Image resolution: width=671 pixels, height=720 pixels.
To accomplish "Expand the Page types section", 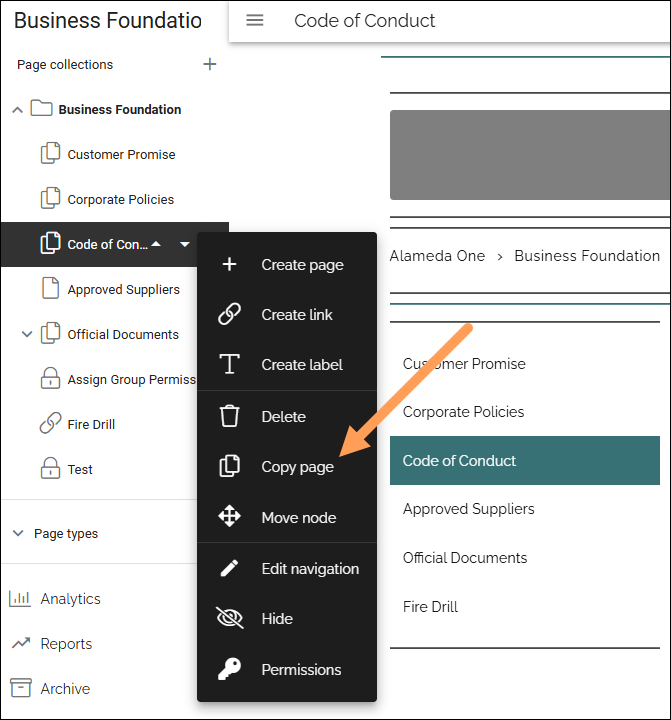I will pyautogui.click(x=18, y=533).
